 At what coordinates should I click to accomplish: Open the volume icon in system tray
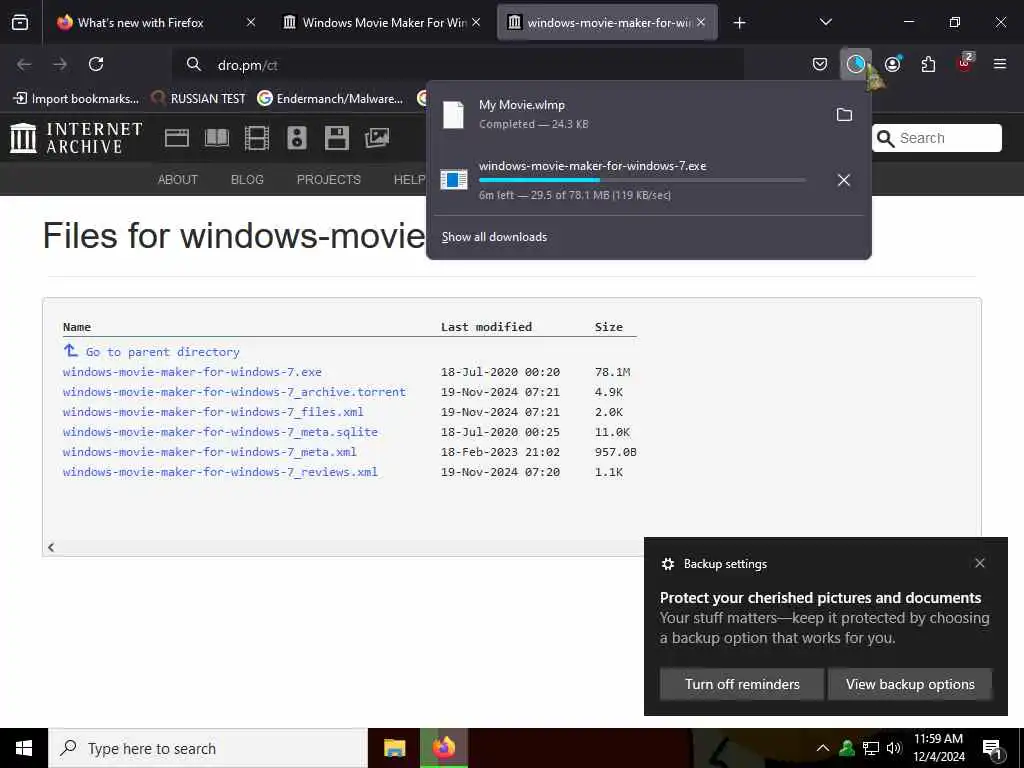[894, 748]
